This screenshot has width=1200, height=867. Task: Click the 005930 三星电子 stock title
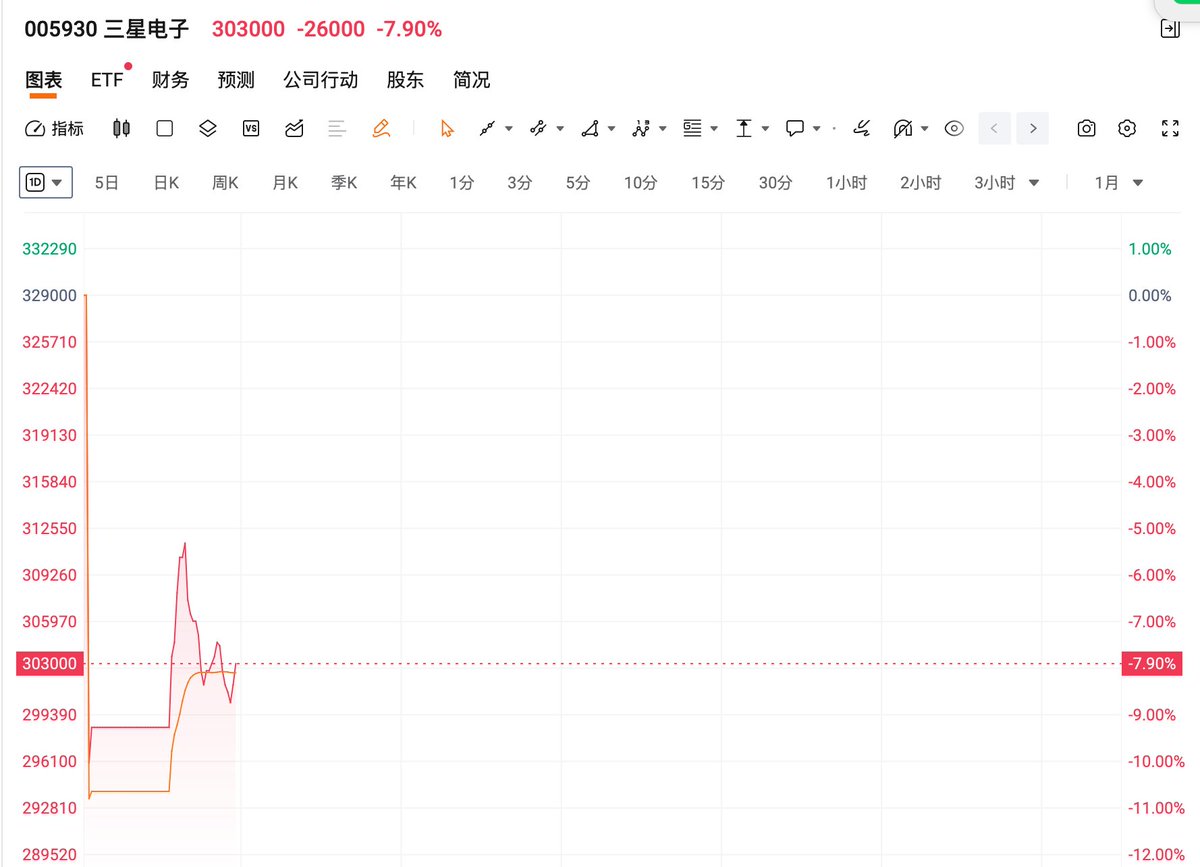pos(107,29)
